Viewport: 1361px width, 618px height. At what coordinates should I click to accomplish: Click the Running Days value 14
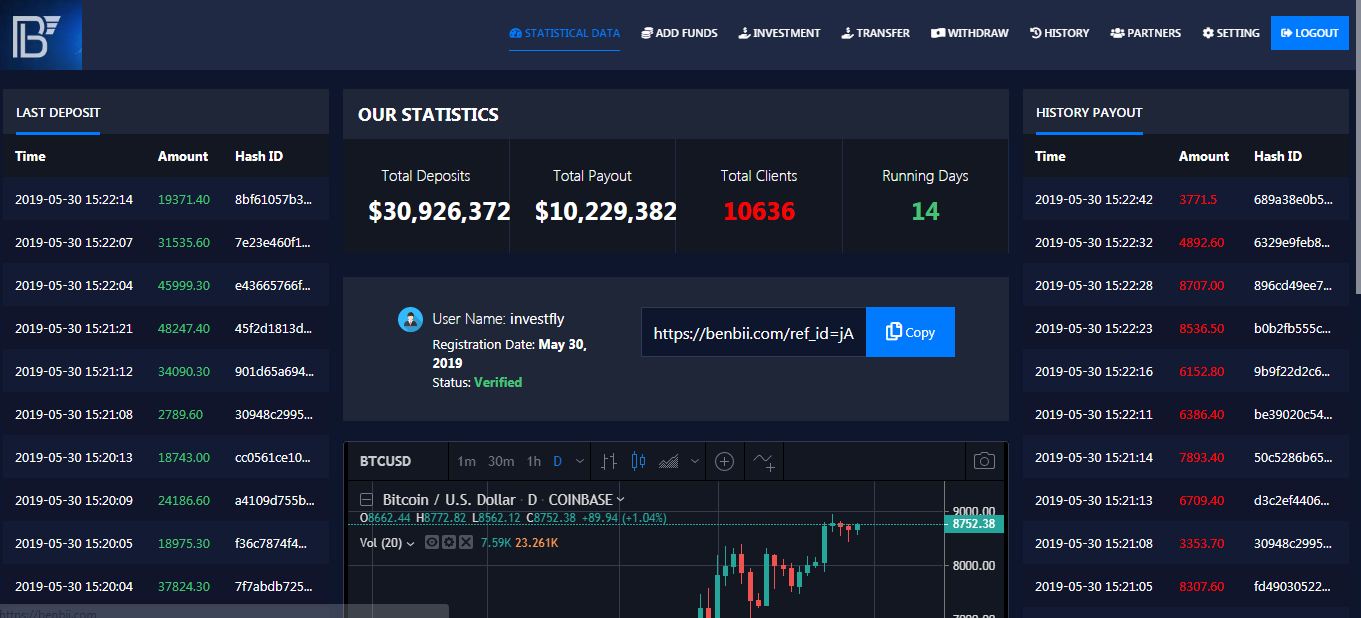(x=925, y=211)
